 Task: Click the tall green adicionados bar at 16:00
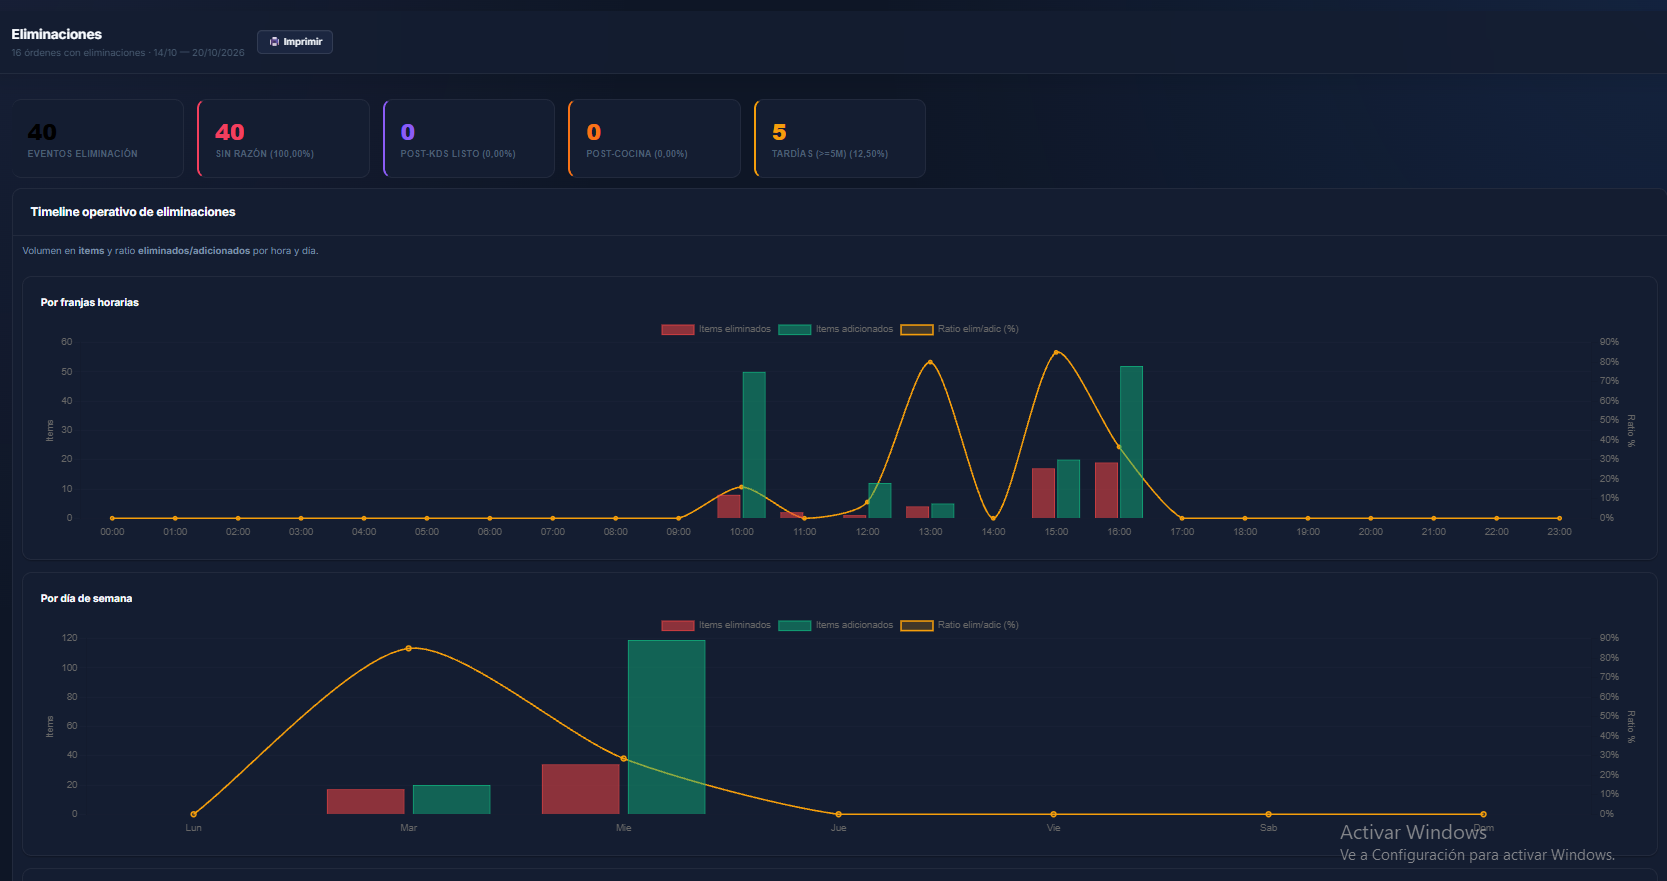[1132, 442]
